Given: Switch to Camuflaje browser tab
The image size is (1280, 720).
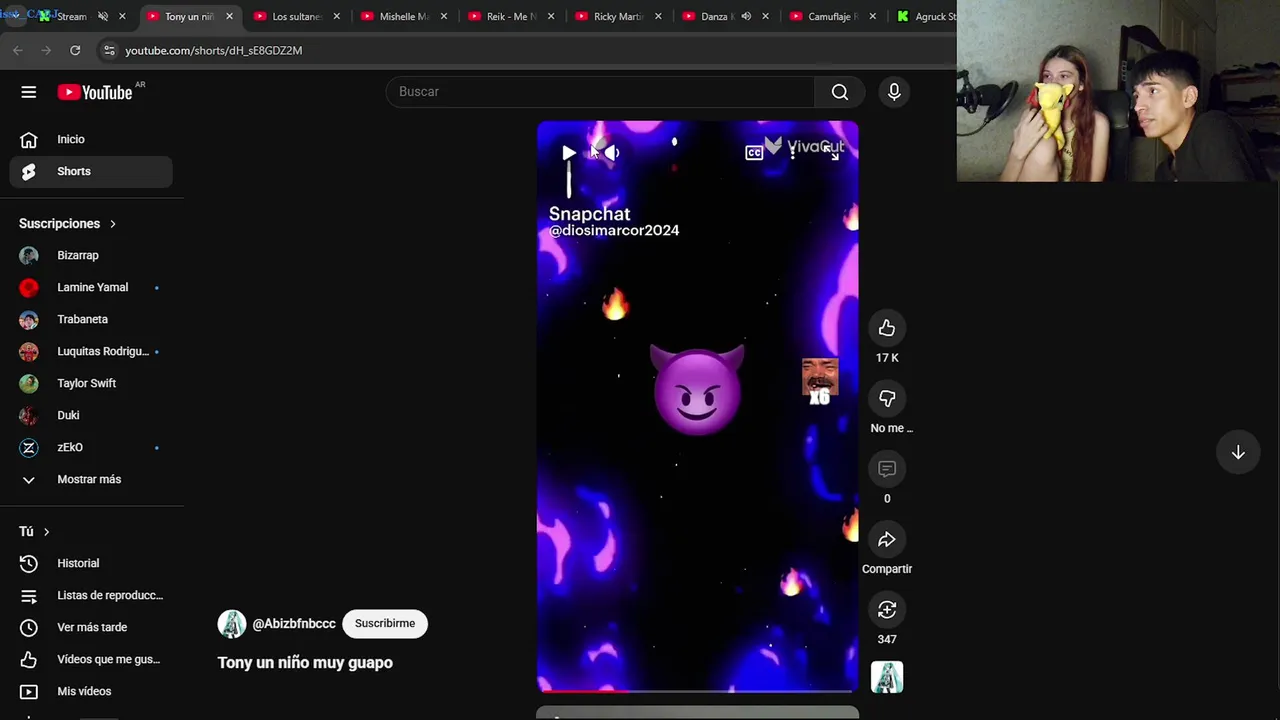Looking at the screenshot, I should click(832, 17).
